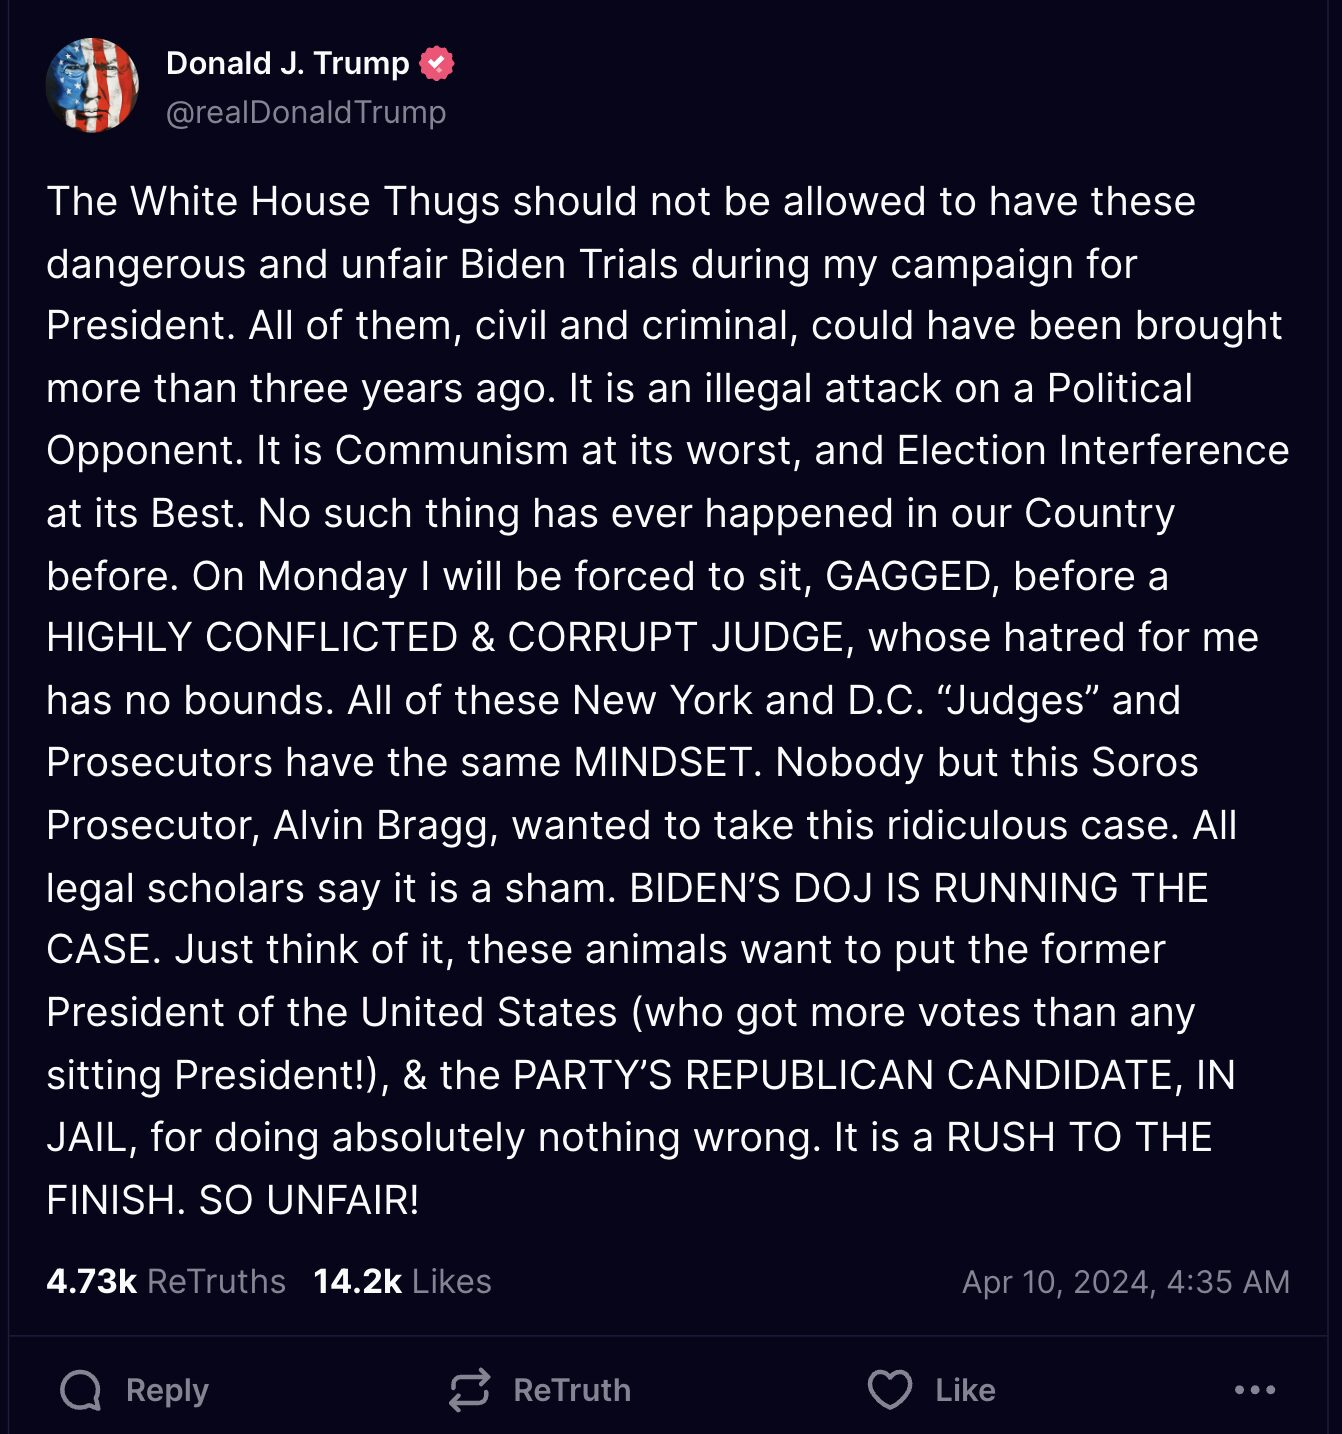The height and width of the screenshot is (1434, 1342).
Task: Click the @realDonaldTrump handle
Action: [306, 112]
